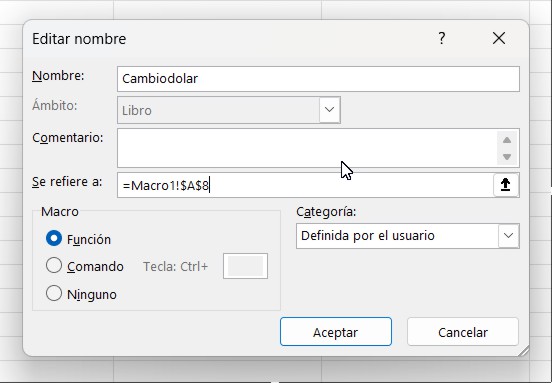Click the comment box scroll down arrow
The width and height of the screenshot is (552, 383).
click(x=507, y=157)
